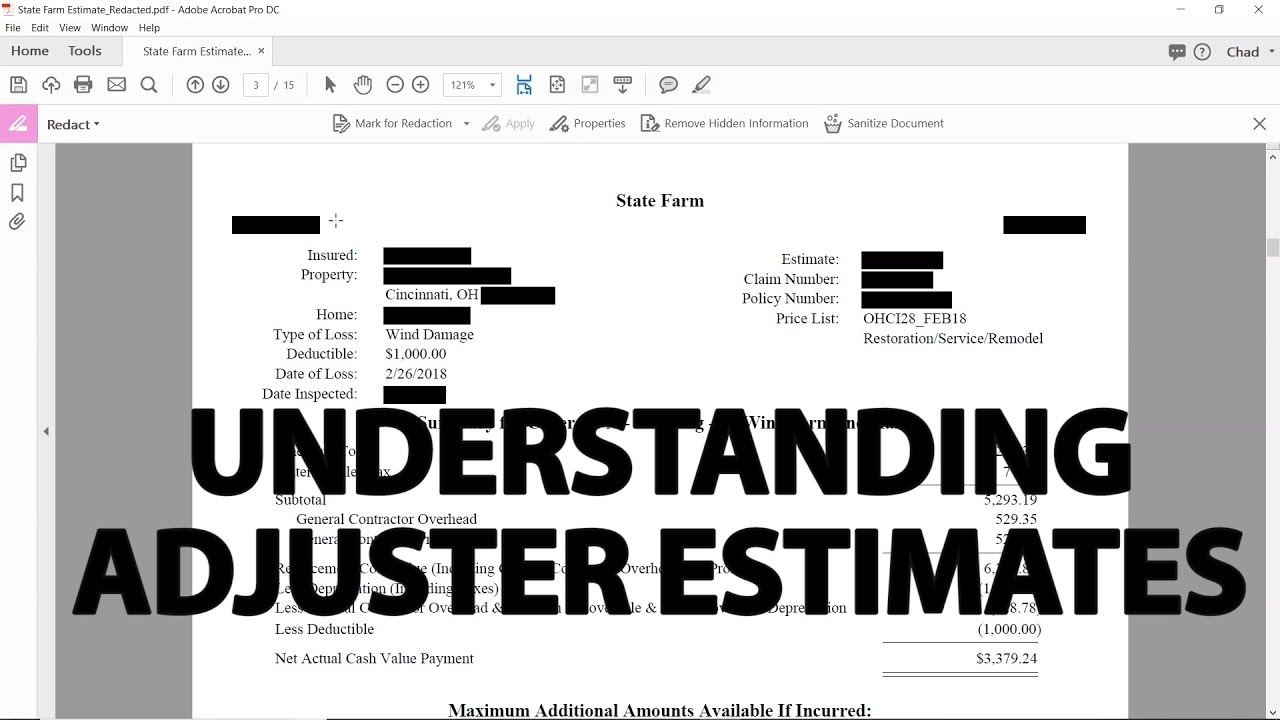Click the pink Redact tool icon
The width and height of the screenshot is (1280, 720).
click(x=17, y=124)
